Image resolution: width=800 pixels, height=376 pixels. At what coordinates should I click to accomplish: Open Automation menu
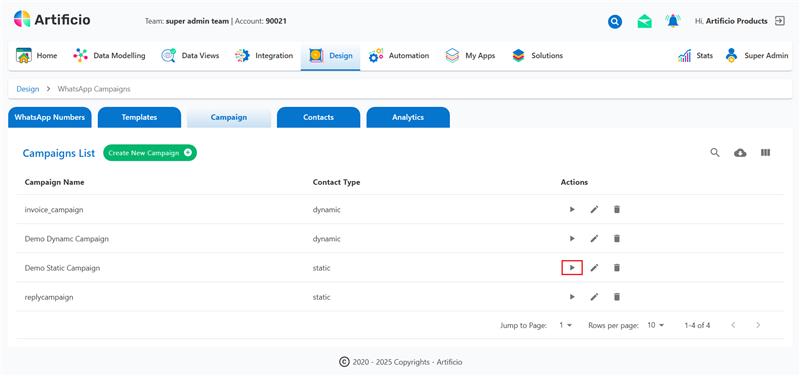(x=399, y=56)
